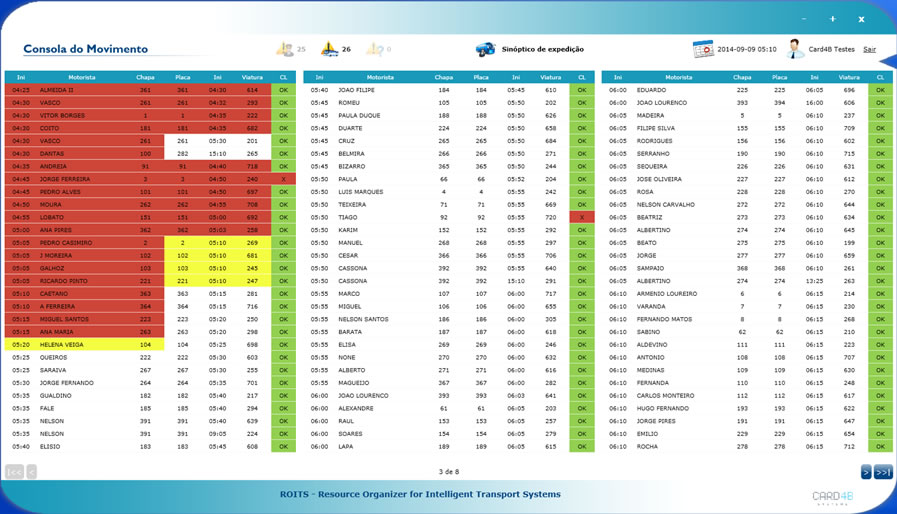Sort by Motorista column in first table

81,77
